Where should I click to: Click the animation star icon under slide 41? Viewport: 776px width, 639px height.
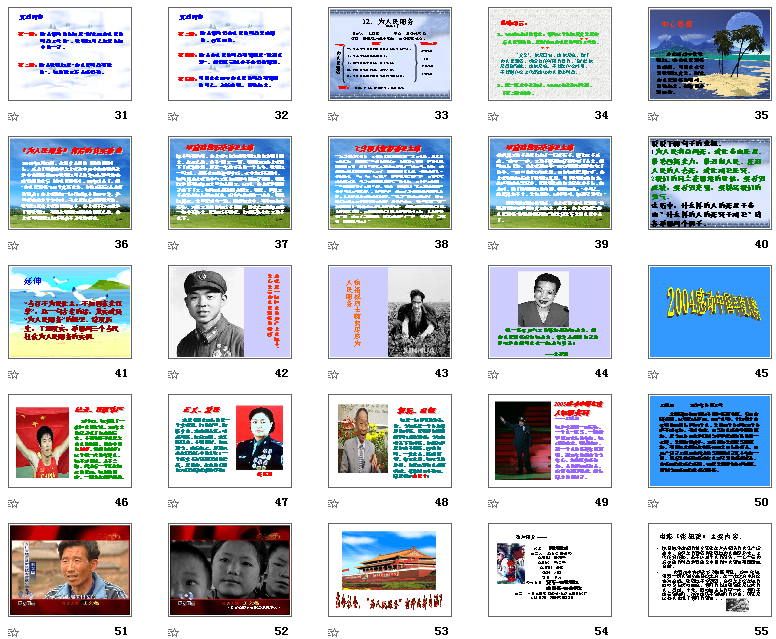[x=13, y=375]
